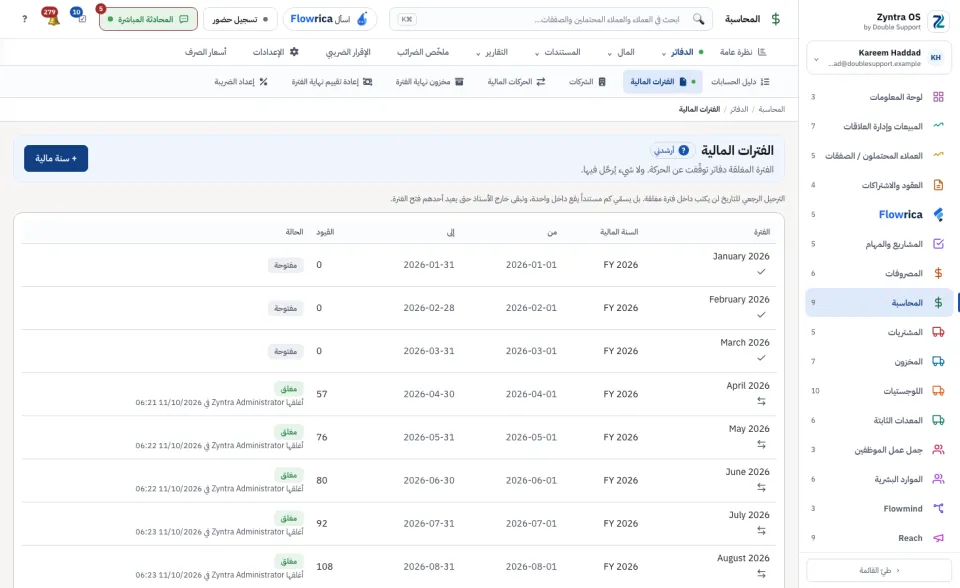Expand the المال menu dropdown
This screenshot has height=588, width=960.
coord(621,52)
